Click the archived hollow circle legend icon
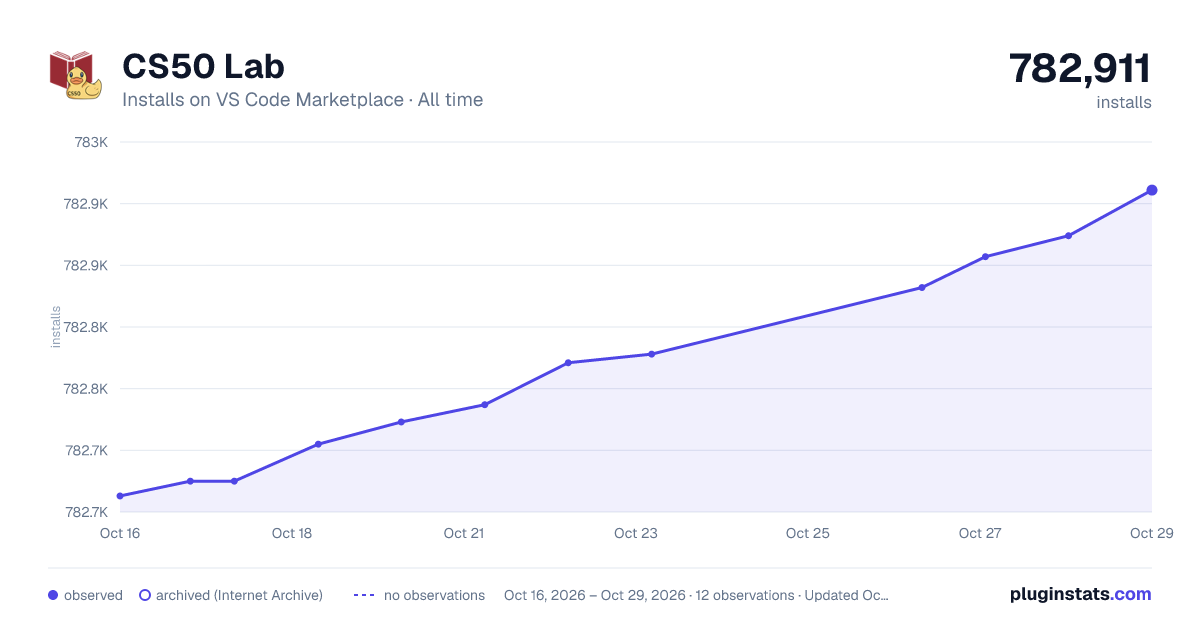 click(x=145, y=595)
